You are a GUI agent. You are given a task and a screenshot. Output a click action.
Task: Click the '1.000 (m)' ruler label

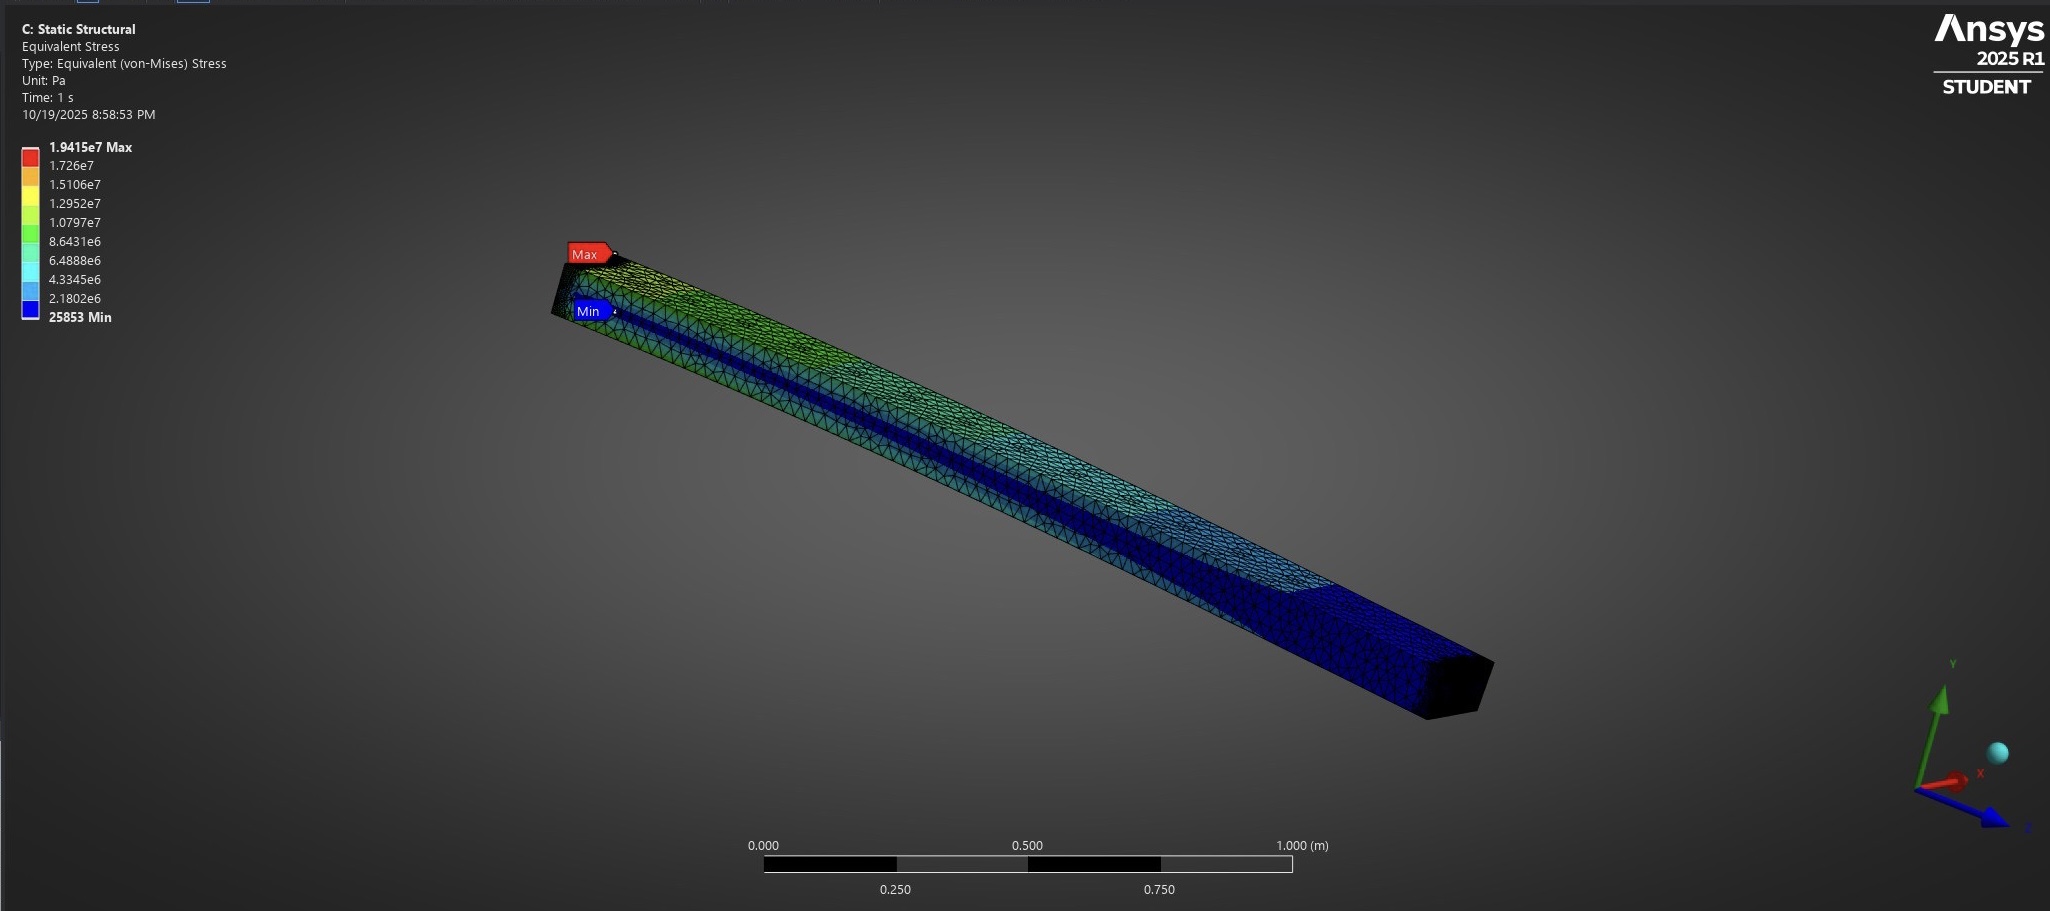coord(1302,845)
